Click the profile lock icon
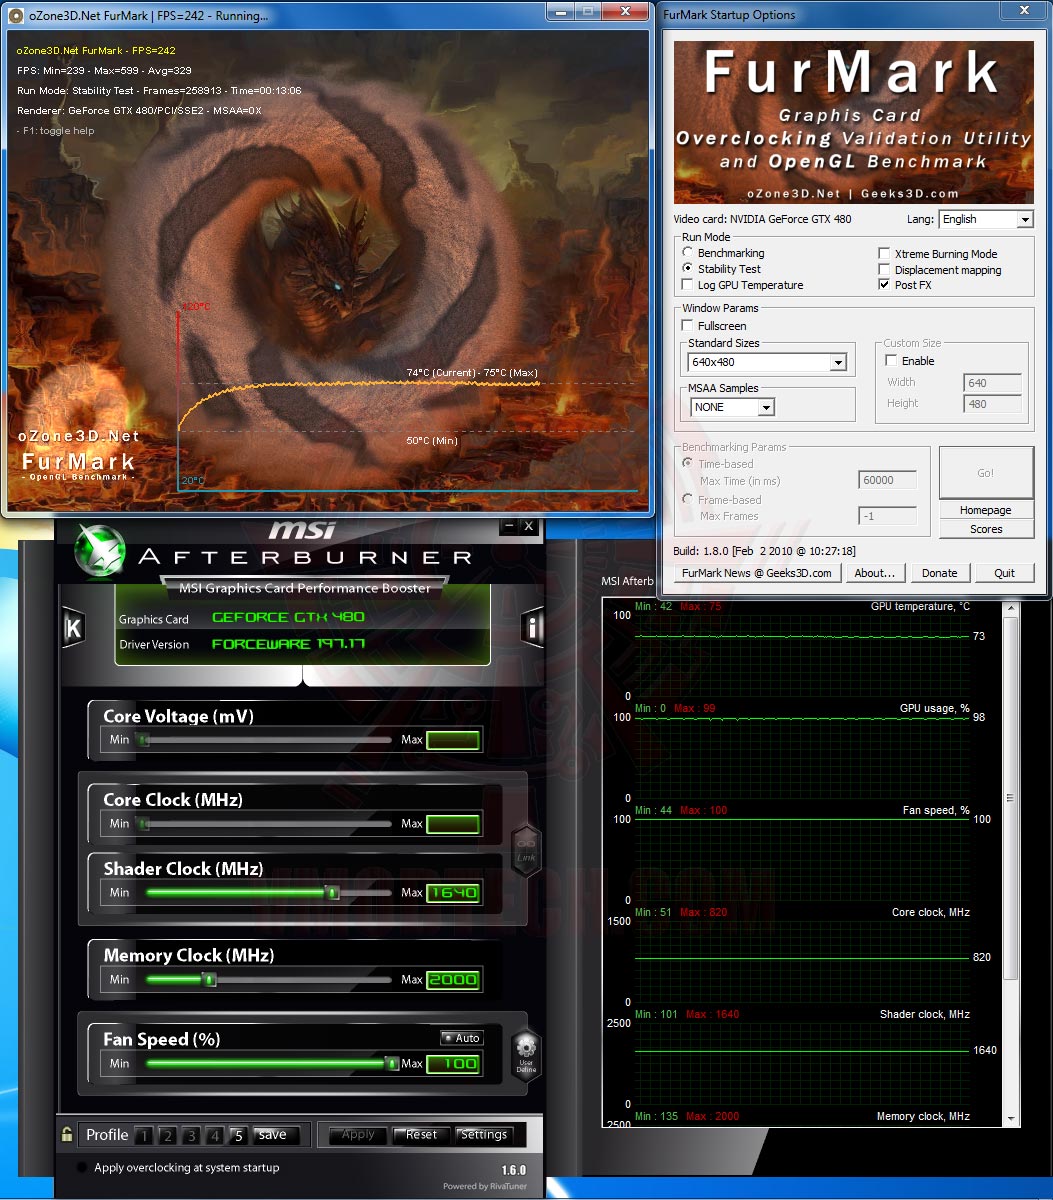 [67, 1135]
